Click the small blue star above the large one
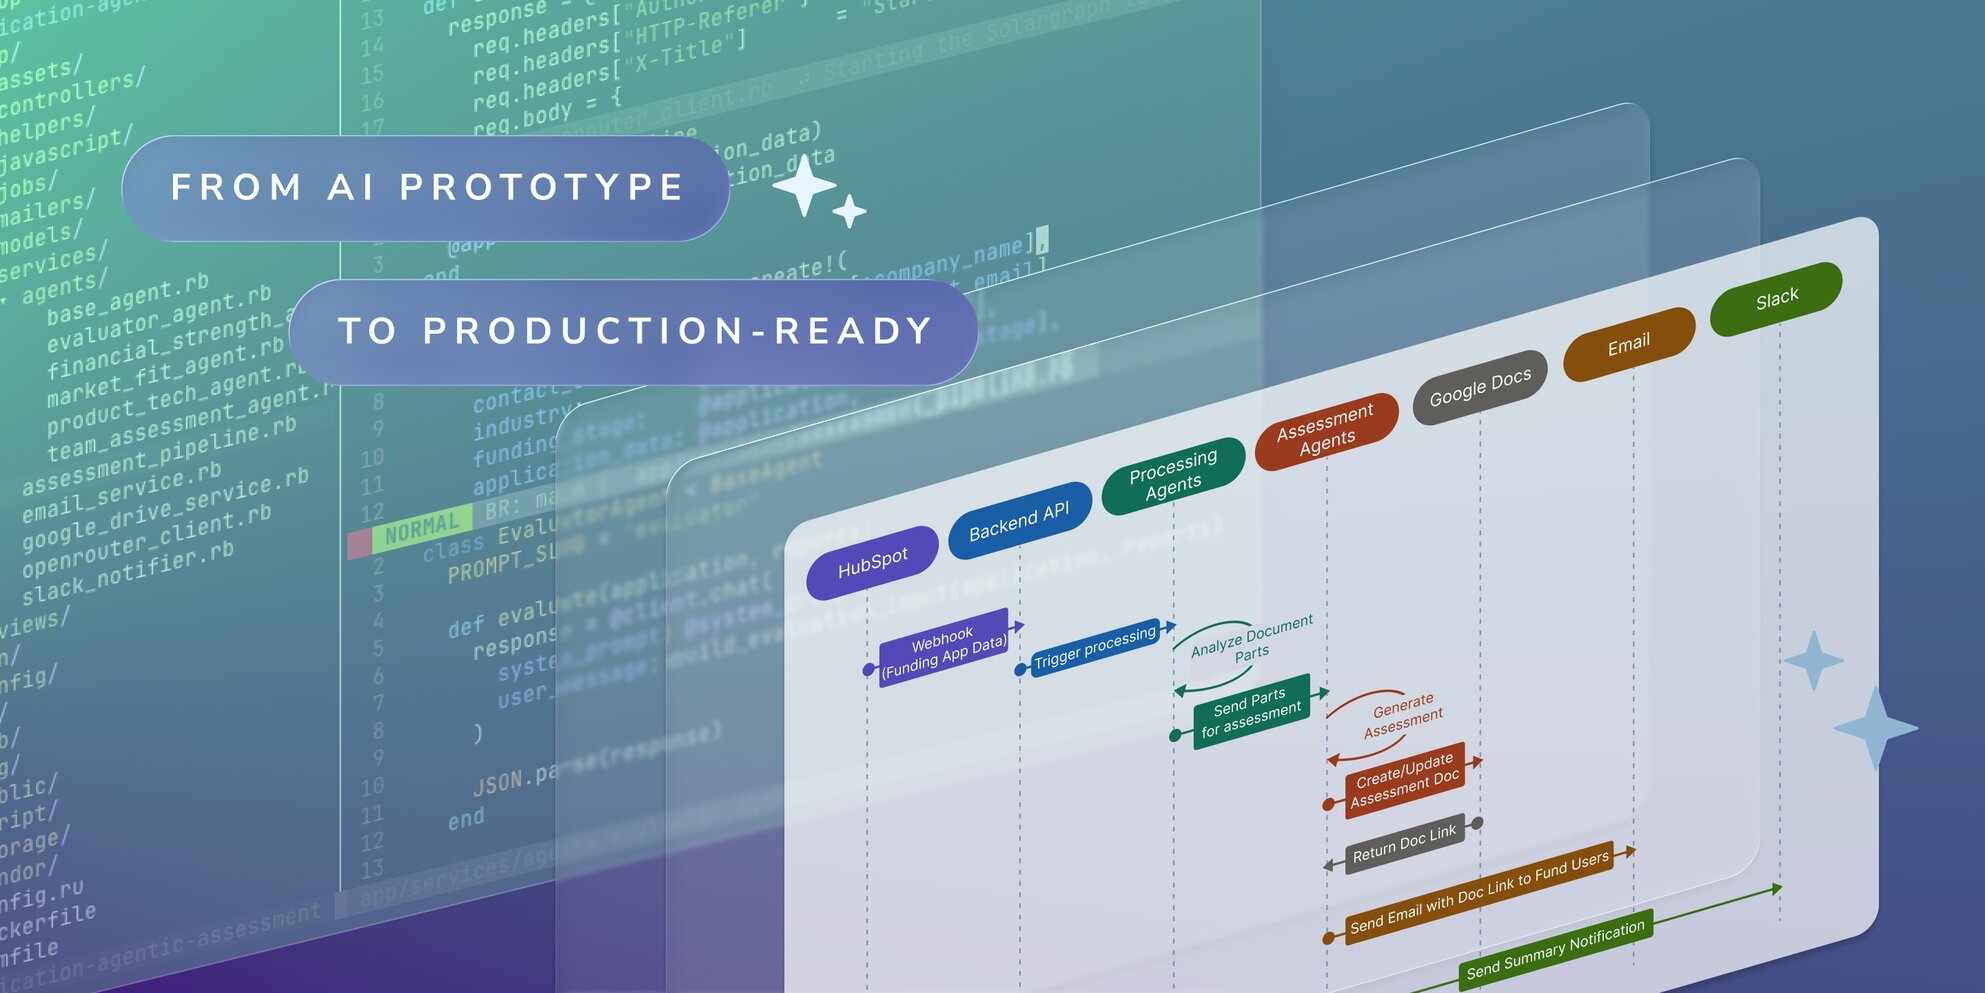Image resolution: width=1985 pixels, height=993 pixels. point(1813,660)
